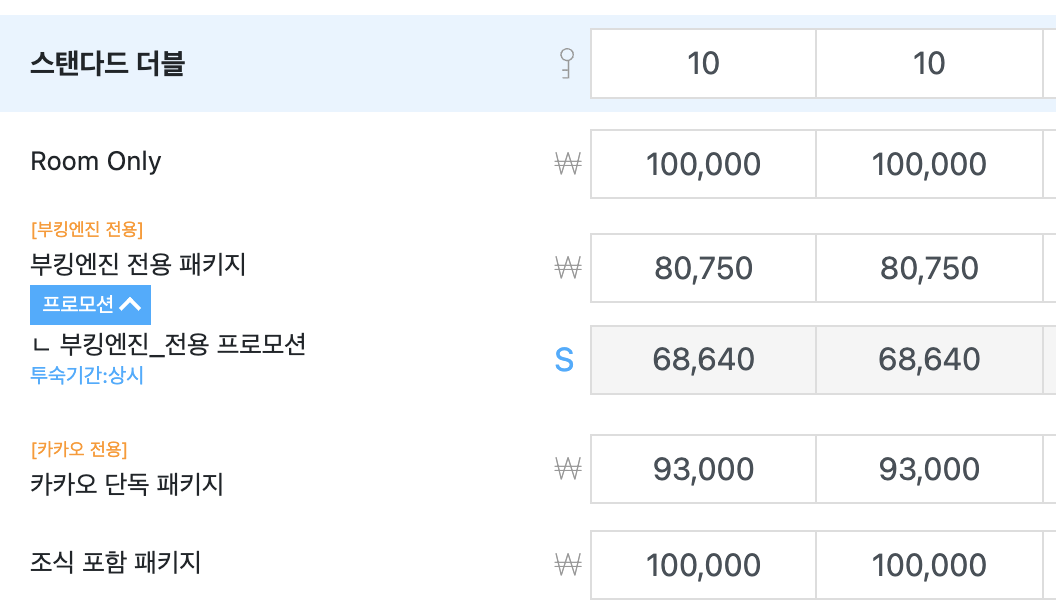The image size is (1056, 606).
Task: Open the Room Only rate plan
Action: click(x=96, y=161)
